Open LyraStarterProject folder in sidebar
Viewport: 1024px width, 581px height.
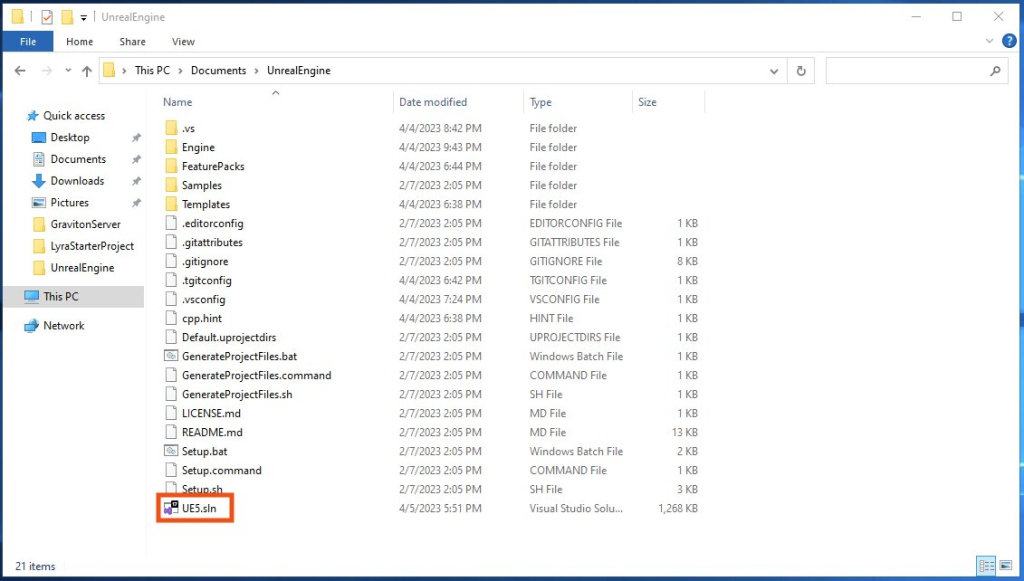(x=92, y=246)
